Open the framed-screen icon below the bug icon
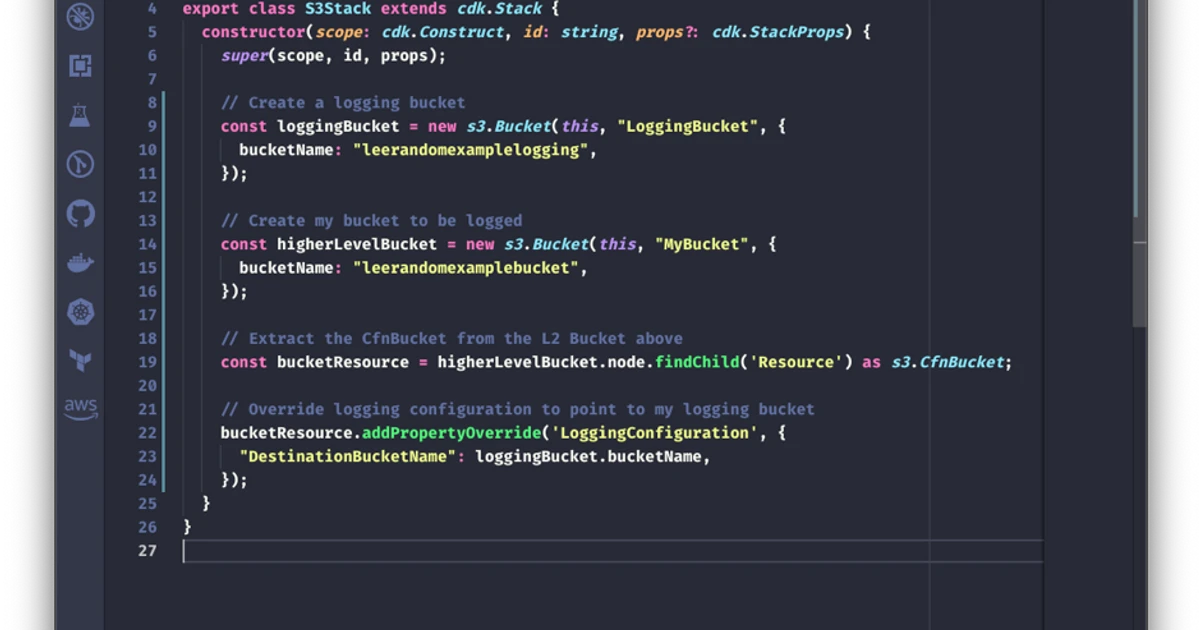This screenshot has width=1200, height=630. (x=80, y=66)
